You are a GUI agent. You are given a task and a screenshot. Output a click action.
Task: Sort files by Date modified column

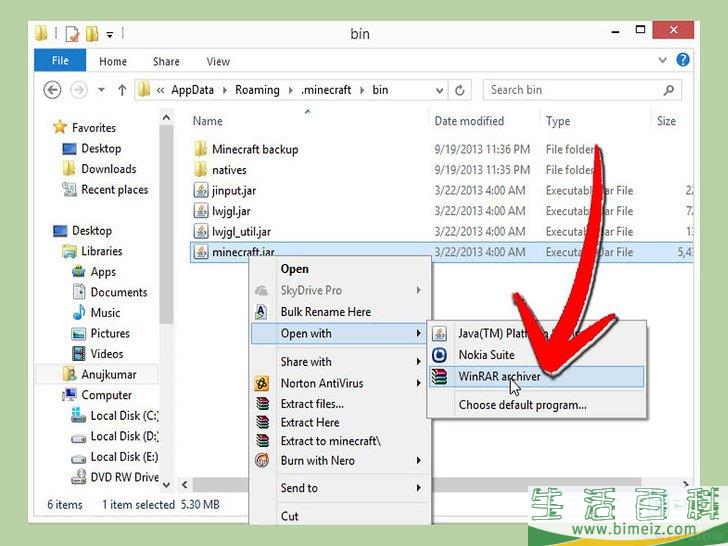[x=469, y=121]
